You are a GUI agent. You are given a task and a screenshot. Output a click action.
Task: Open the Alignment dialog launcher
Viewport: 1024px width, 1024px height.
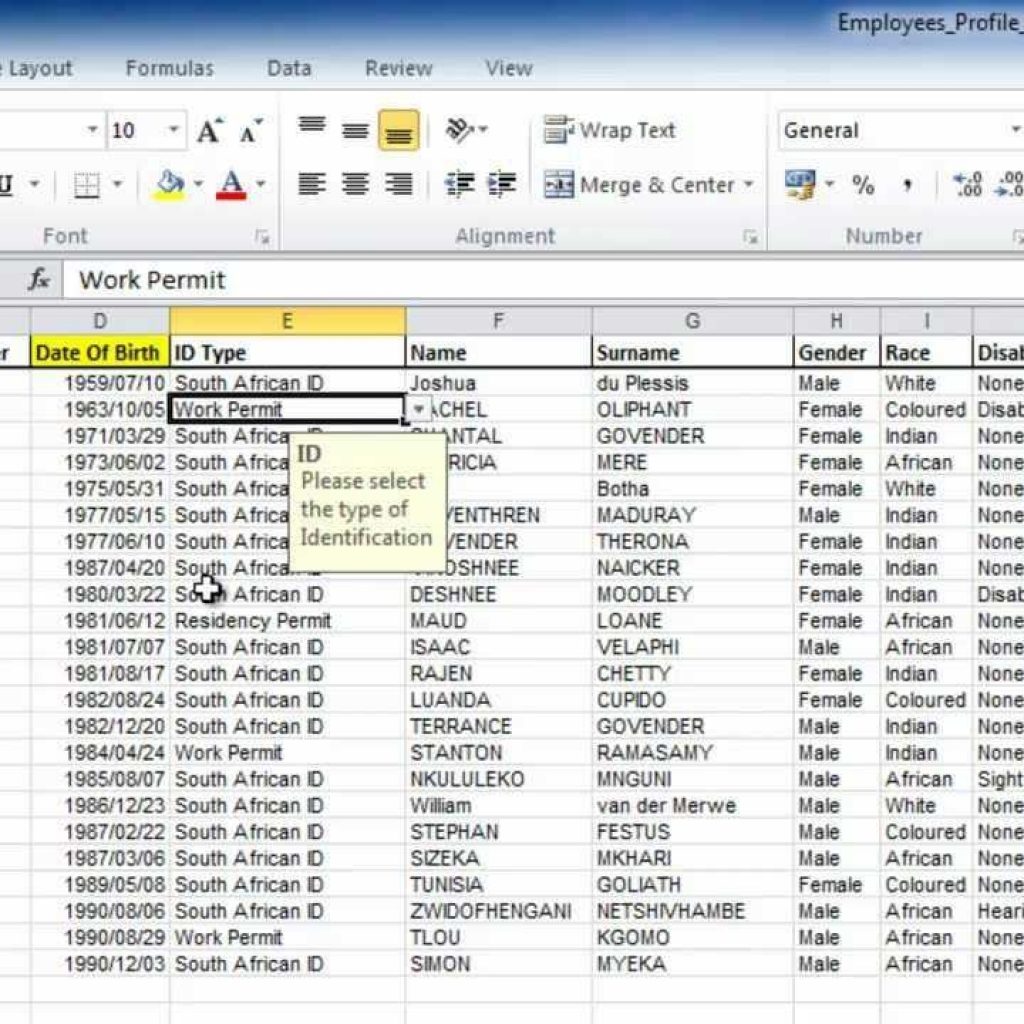click(750, 237)
